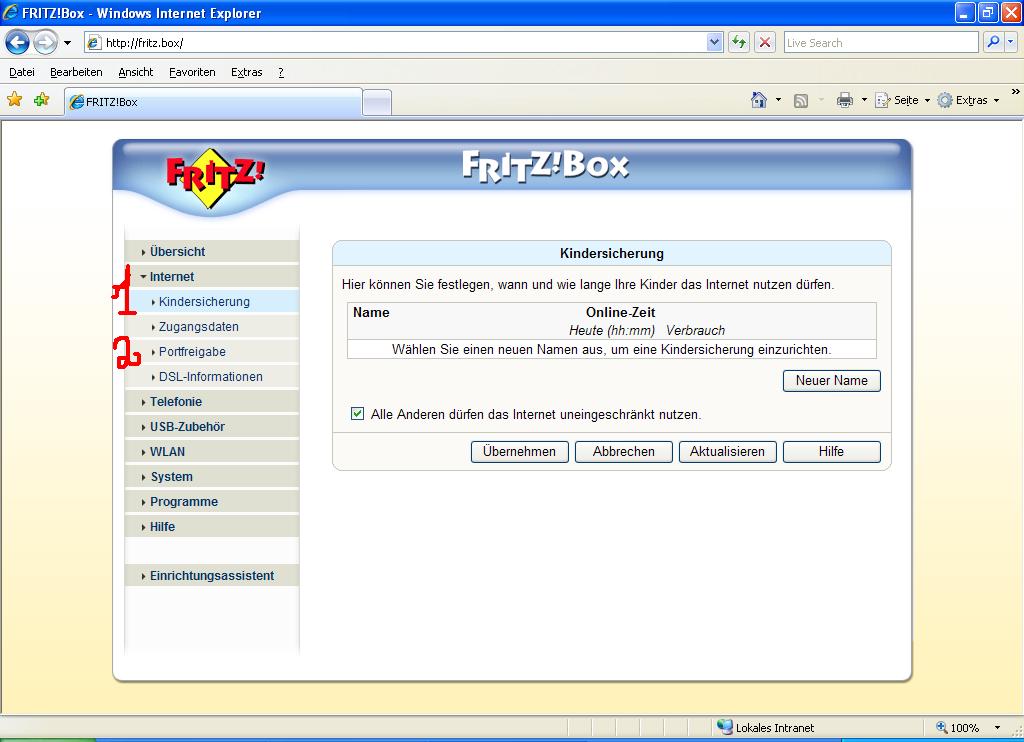The width and height of the screenshot is (1024, 742).
Task: Click the Add to Favorites icon
Action: pyautogui.click(x=41, y=100)
